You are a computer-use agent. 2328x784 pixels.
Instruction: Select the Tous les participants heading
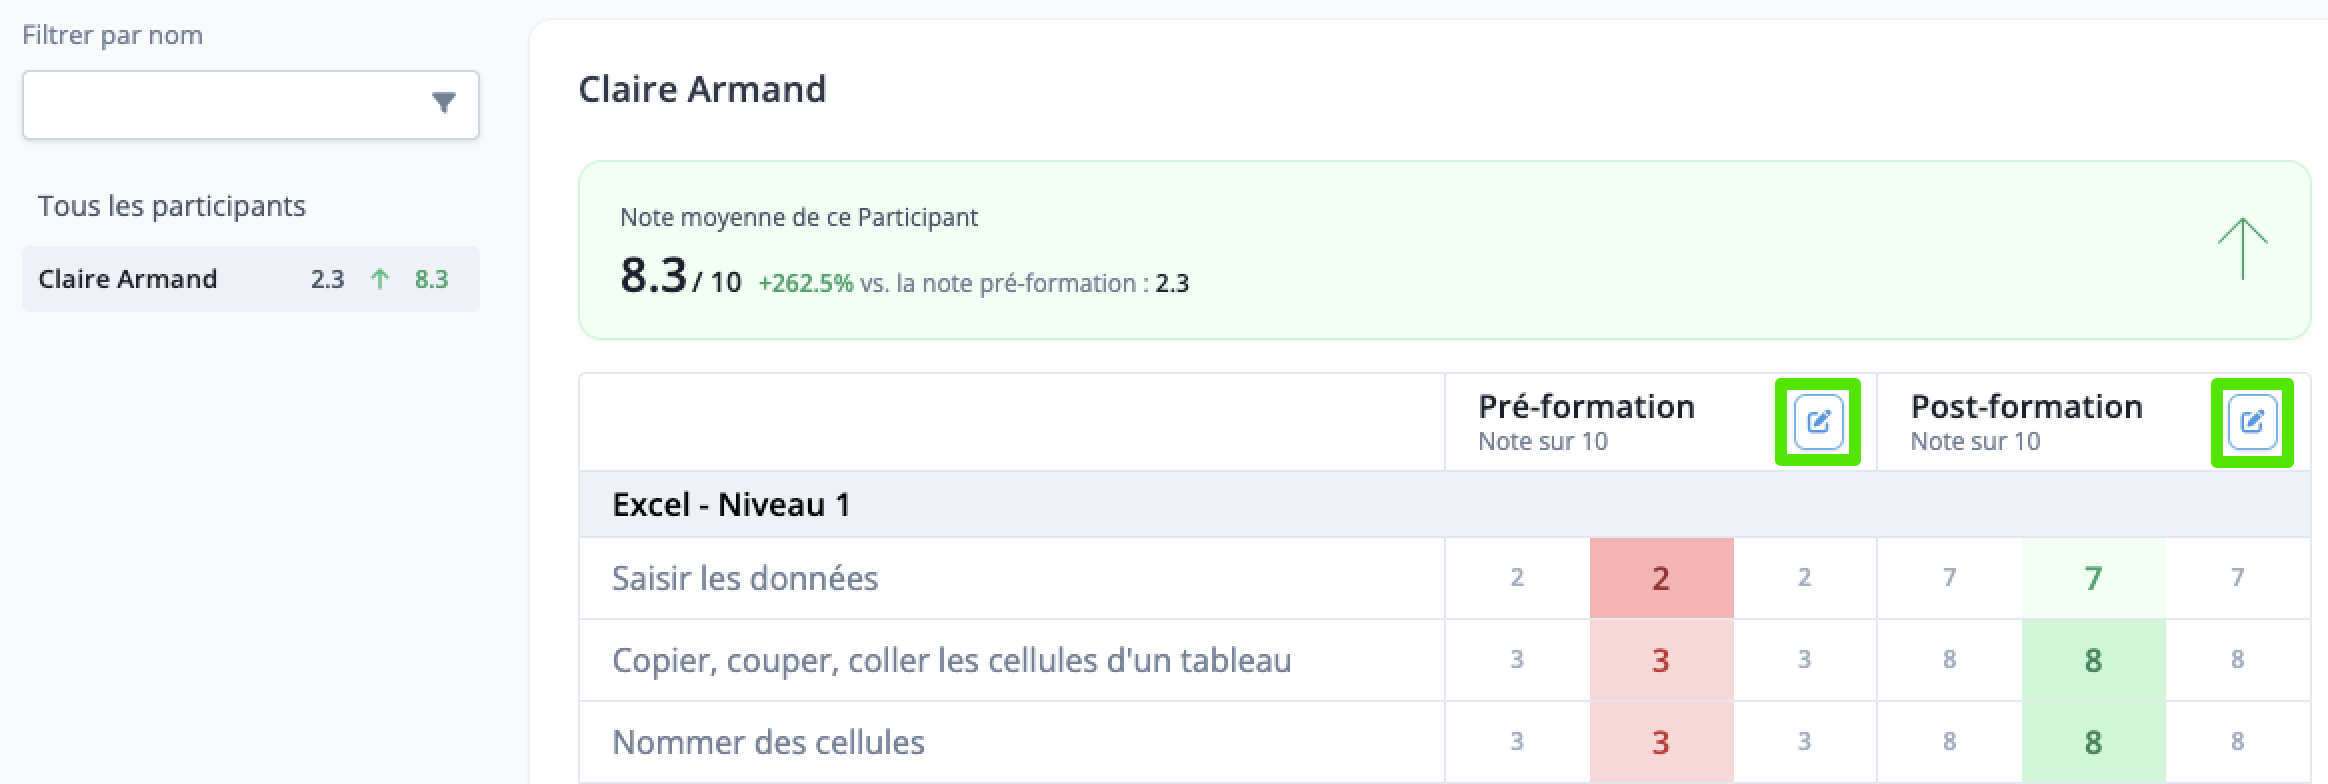[172, 206]
